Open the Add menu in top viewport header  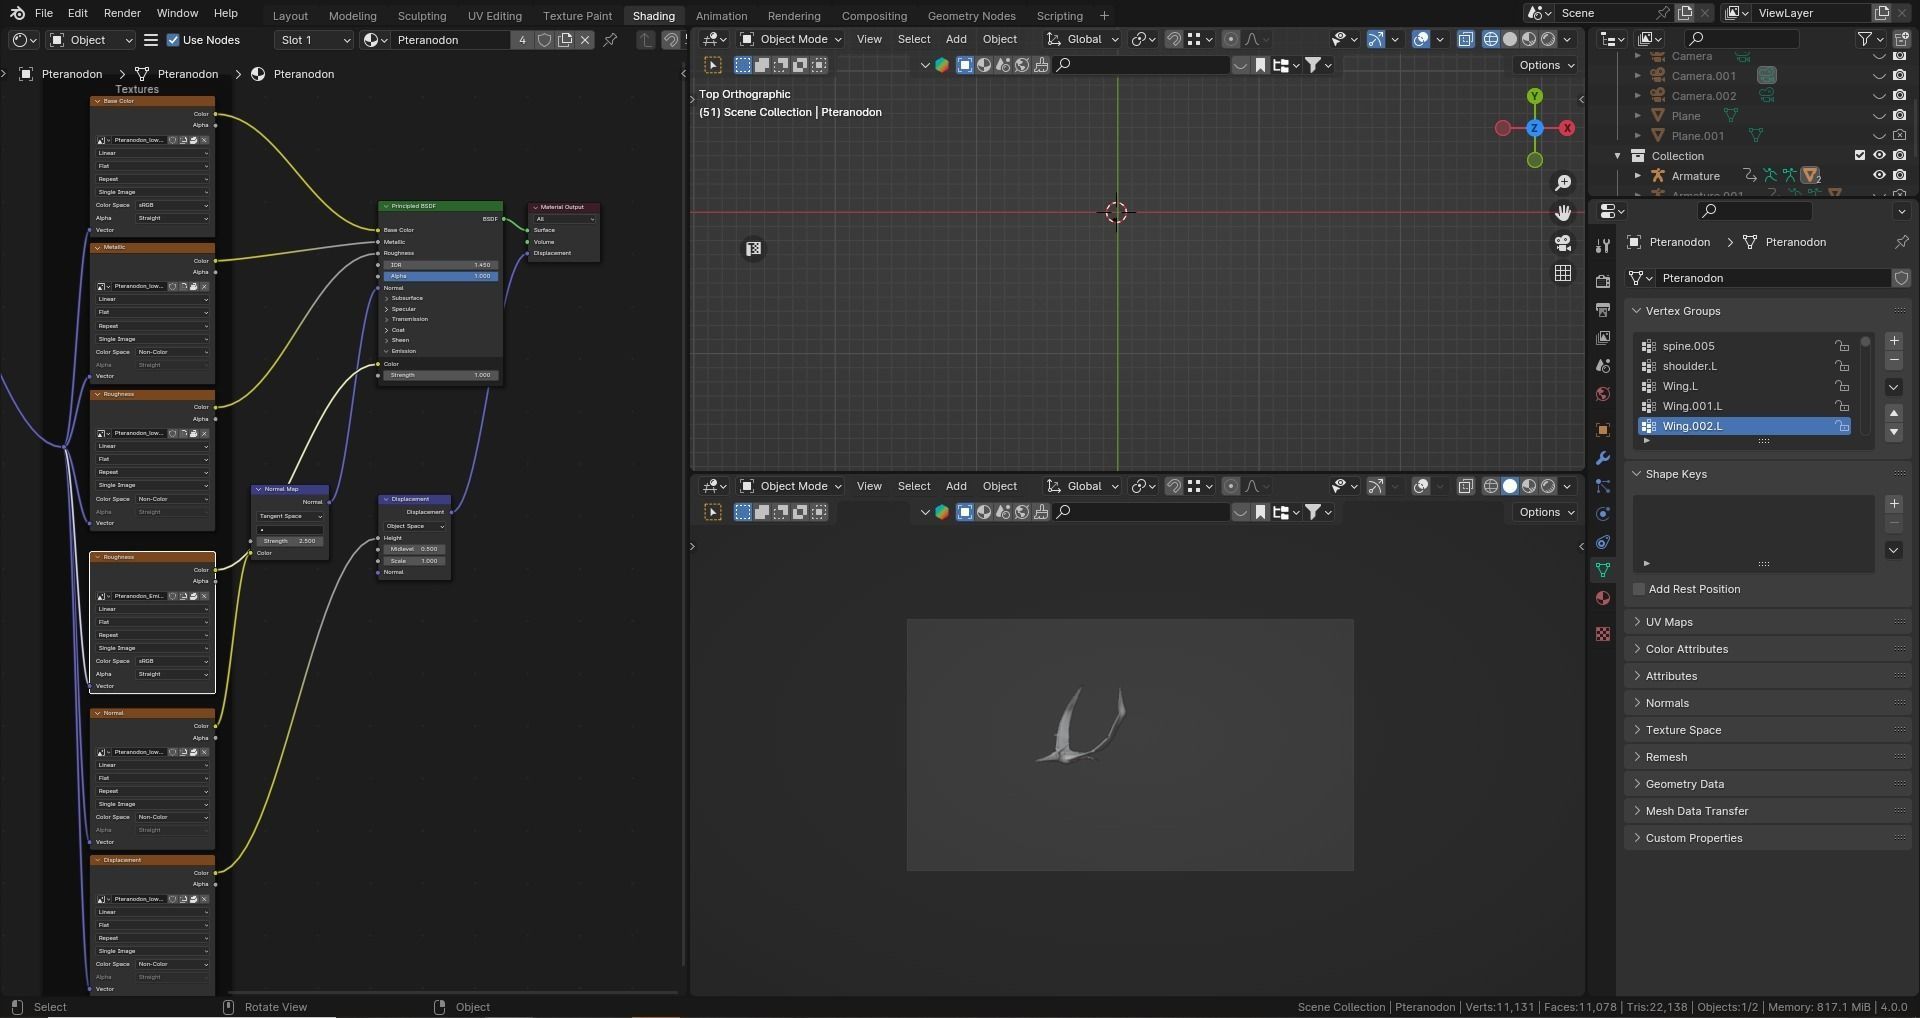tap(956, 39)
